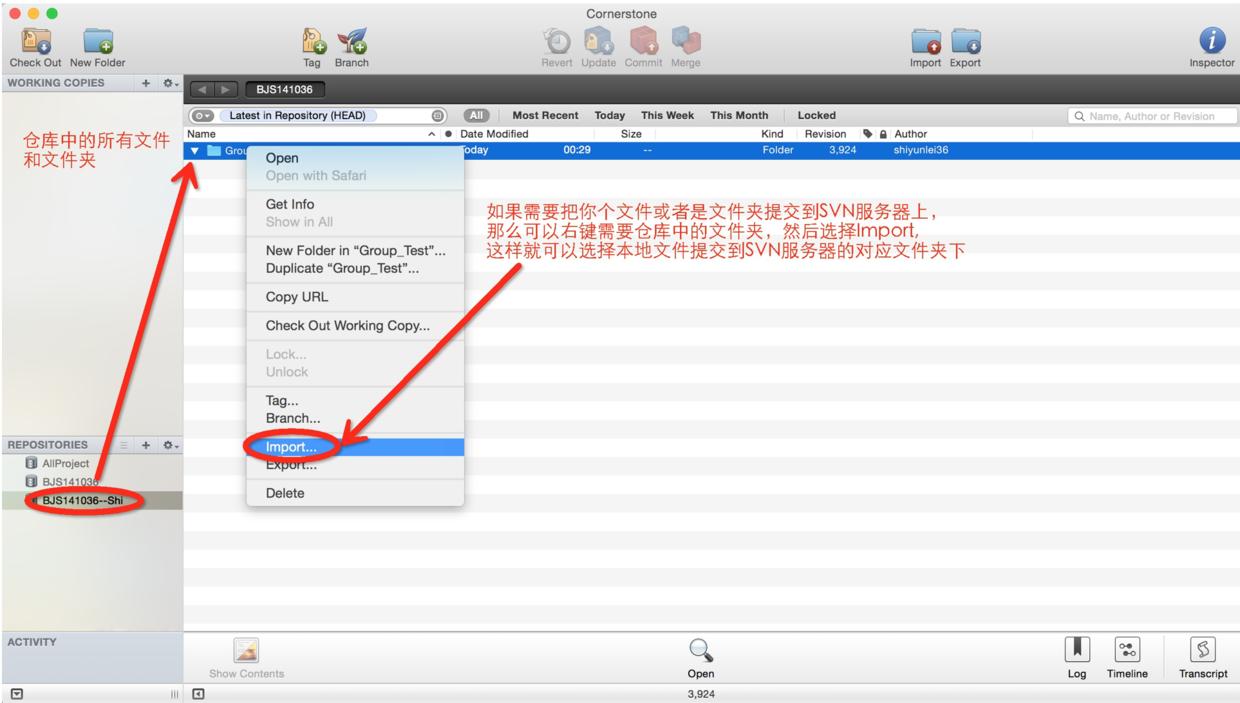Open the Transcript view

pos(1203,650)
